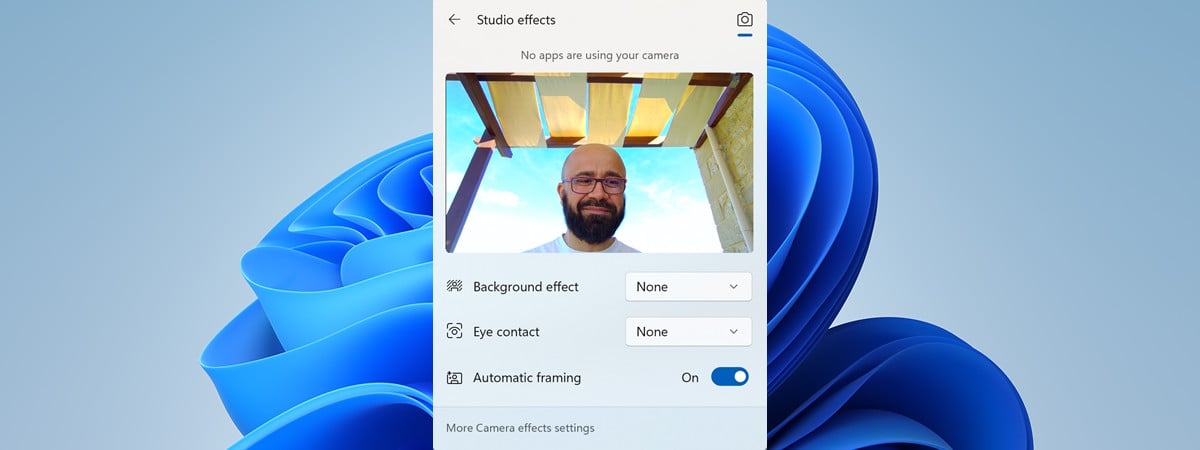
Task: Click the Background effect label text
Action: (526, 287)
